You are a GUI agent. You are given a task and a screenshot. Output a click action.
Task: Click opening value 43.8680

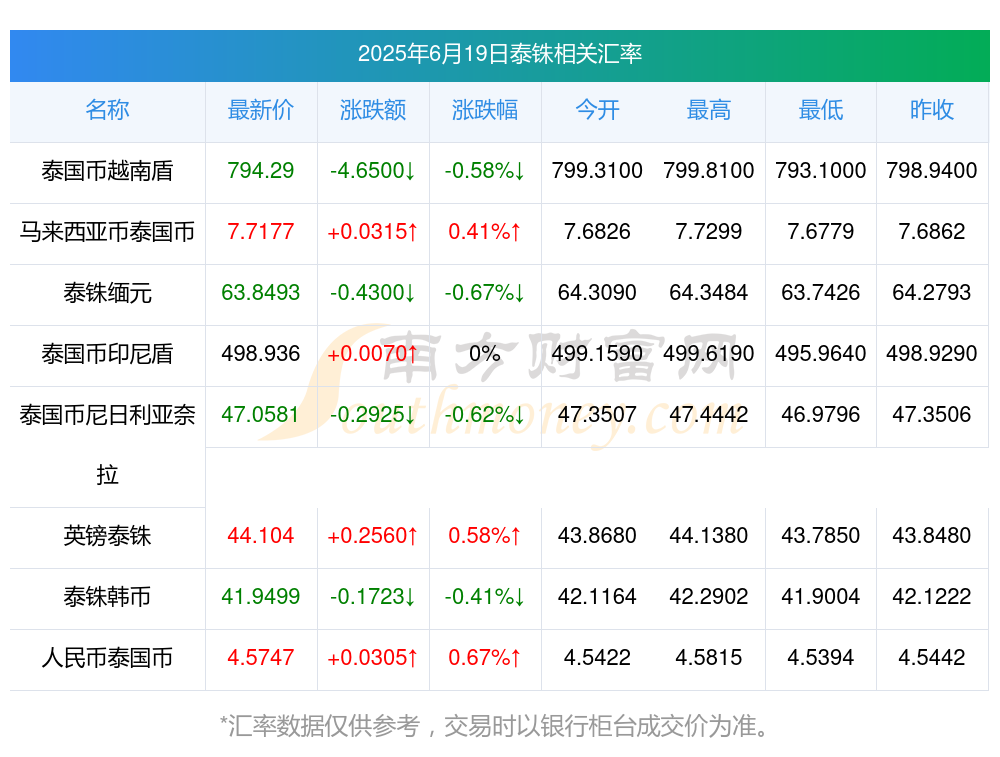(597, 536)
